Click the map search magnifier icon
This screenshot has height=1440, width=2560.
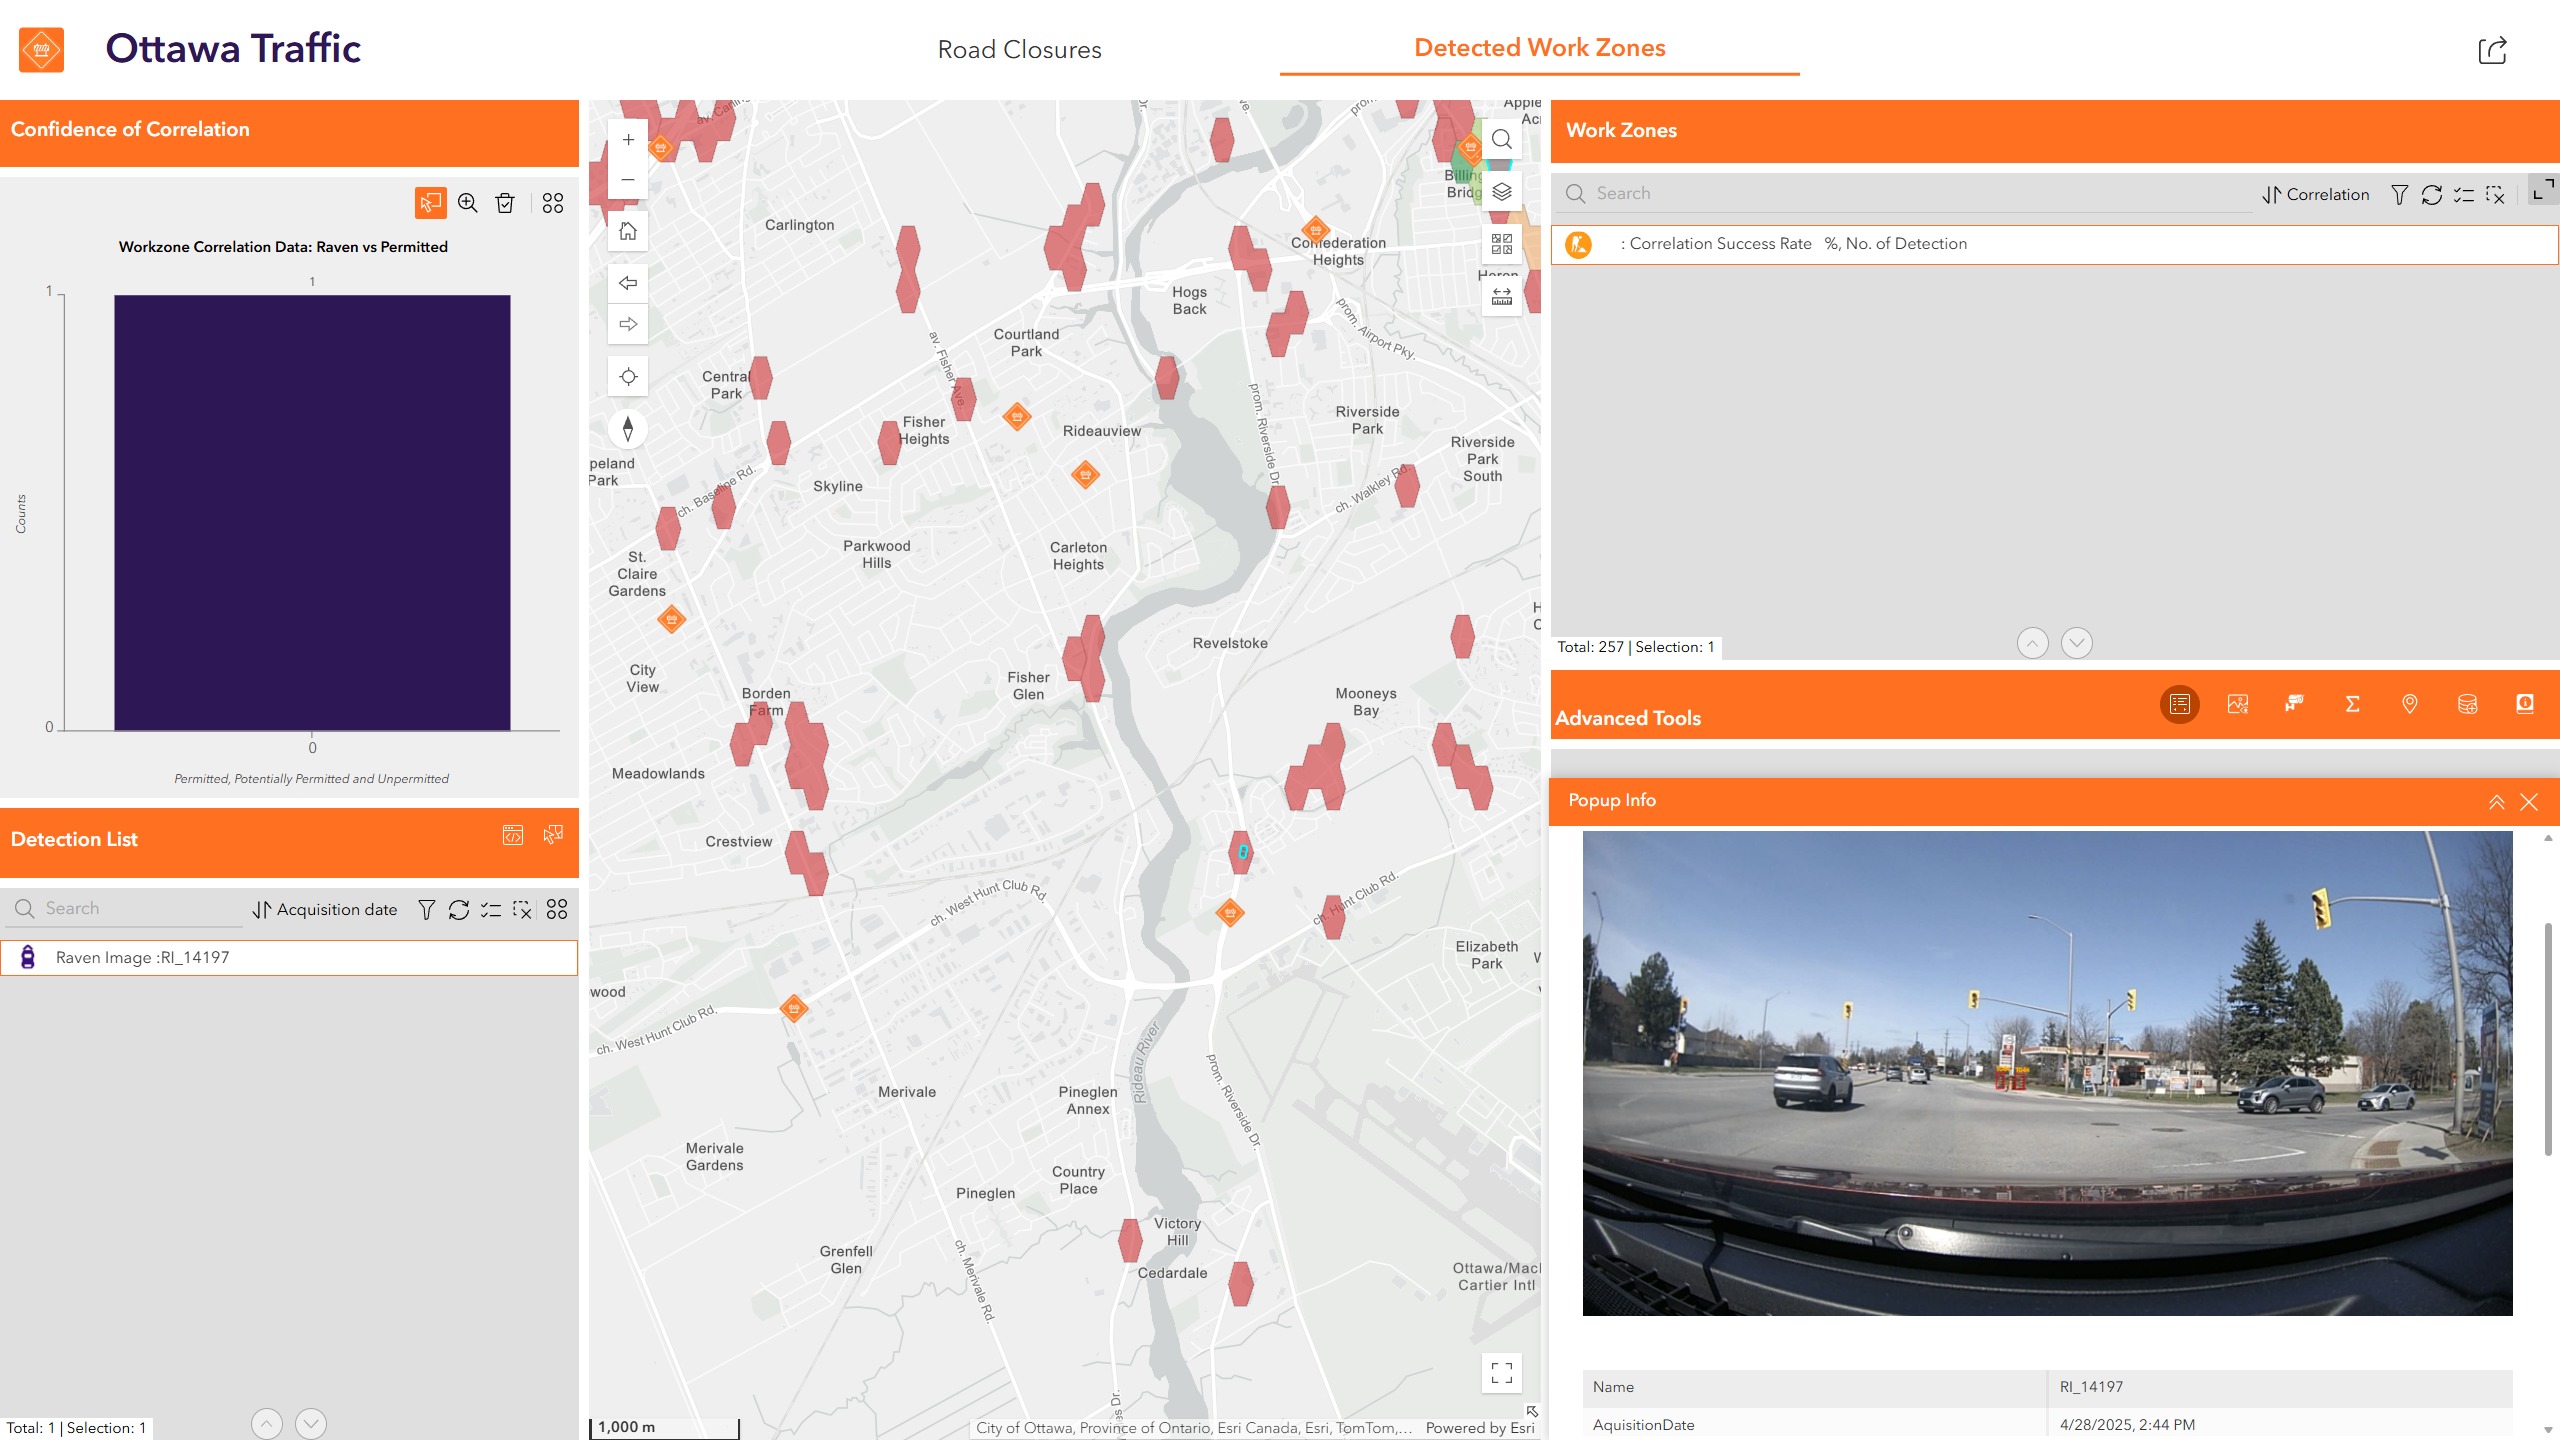(1501, 140)
